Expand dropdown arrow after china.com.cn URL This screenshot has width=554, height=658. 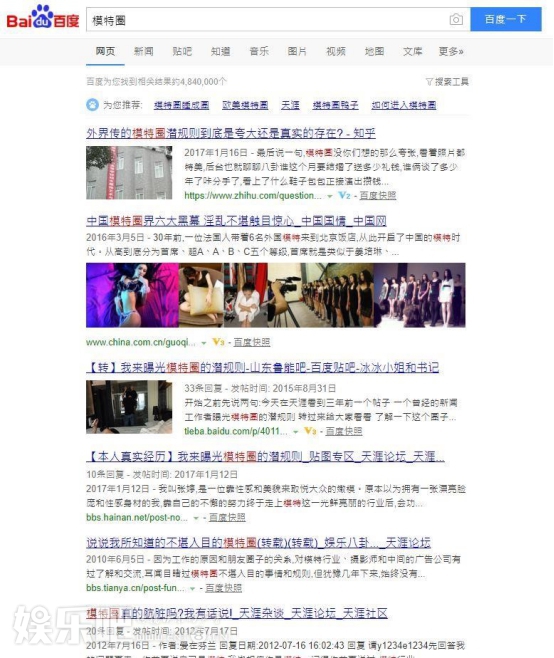click(x=204, y=343)
